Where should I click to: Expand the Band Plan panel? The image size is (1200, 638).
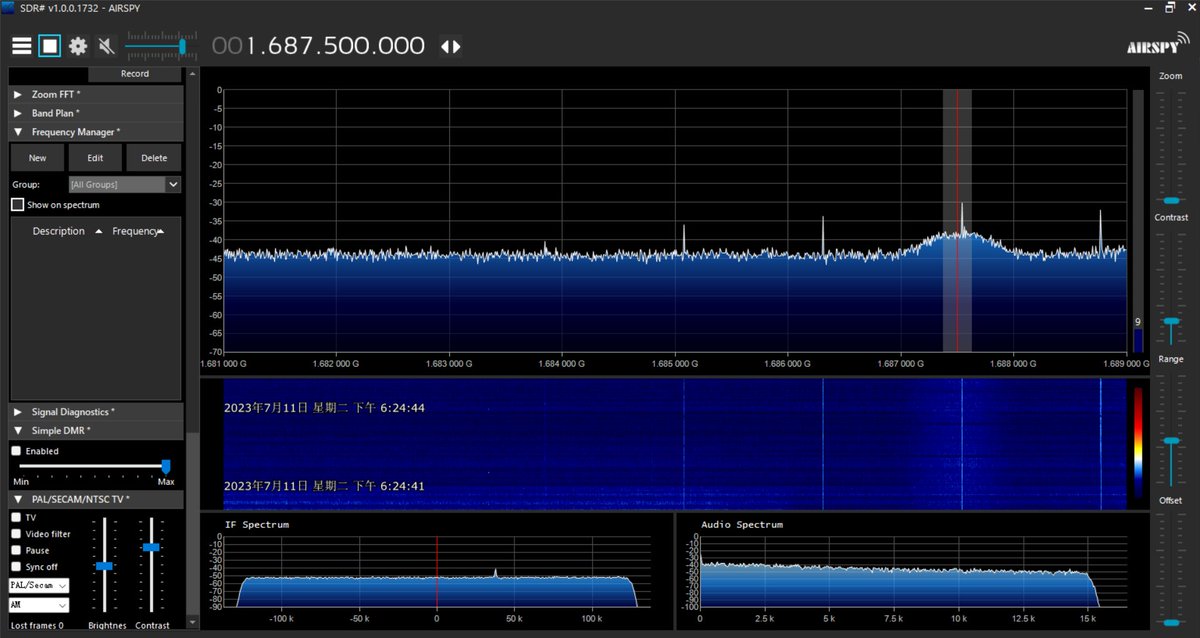pos(96,113)
